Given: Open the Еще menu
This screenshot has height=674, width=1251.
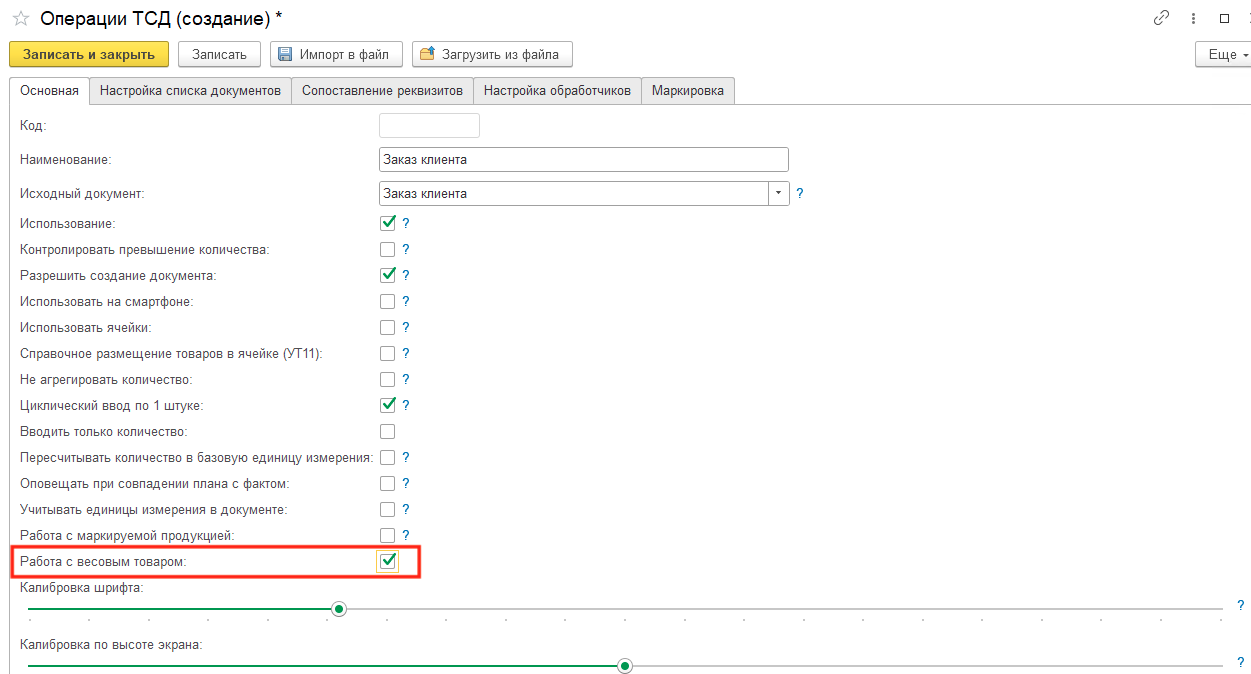Looking at the screenshot, I should (x=1224, y=54).
